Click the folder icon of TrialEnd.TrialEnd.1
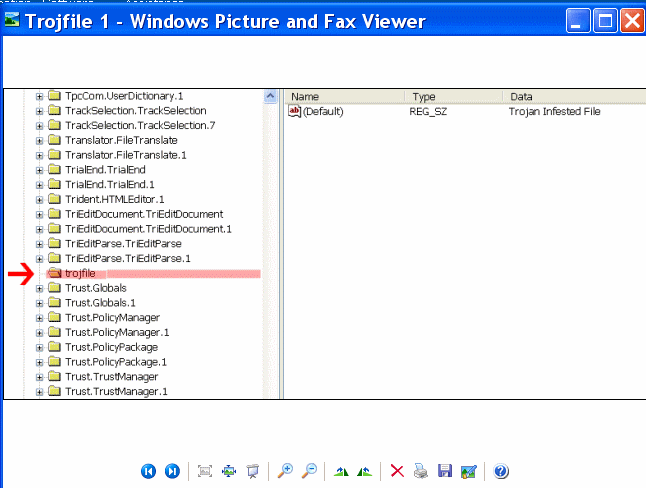646x488 pixels. [x=54, y=184]
